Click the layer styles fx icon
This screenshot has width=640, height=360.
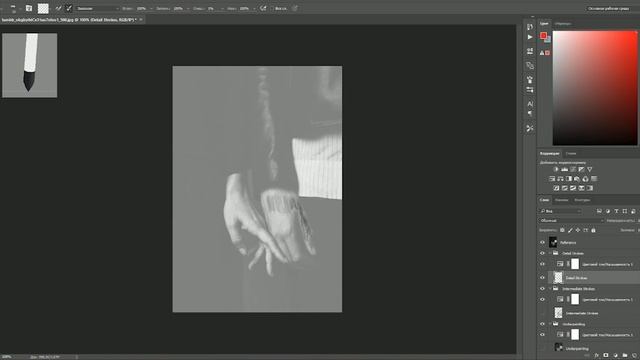click(x=597, y=356)
